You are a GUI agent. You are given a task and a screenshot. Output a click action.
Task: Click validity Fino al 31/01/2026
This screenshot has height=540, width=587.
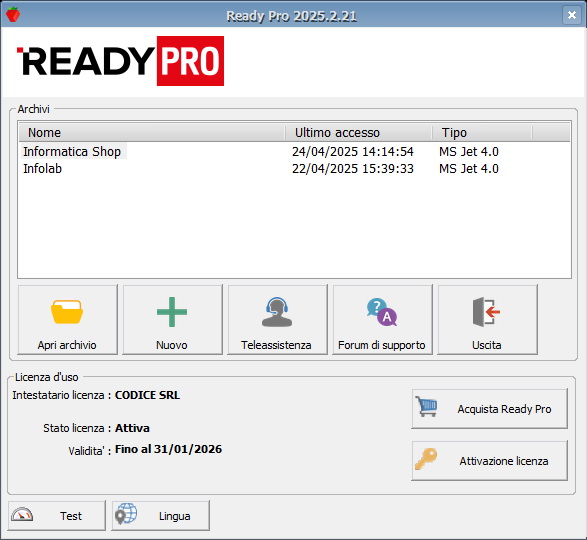(168, 449)
